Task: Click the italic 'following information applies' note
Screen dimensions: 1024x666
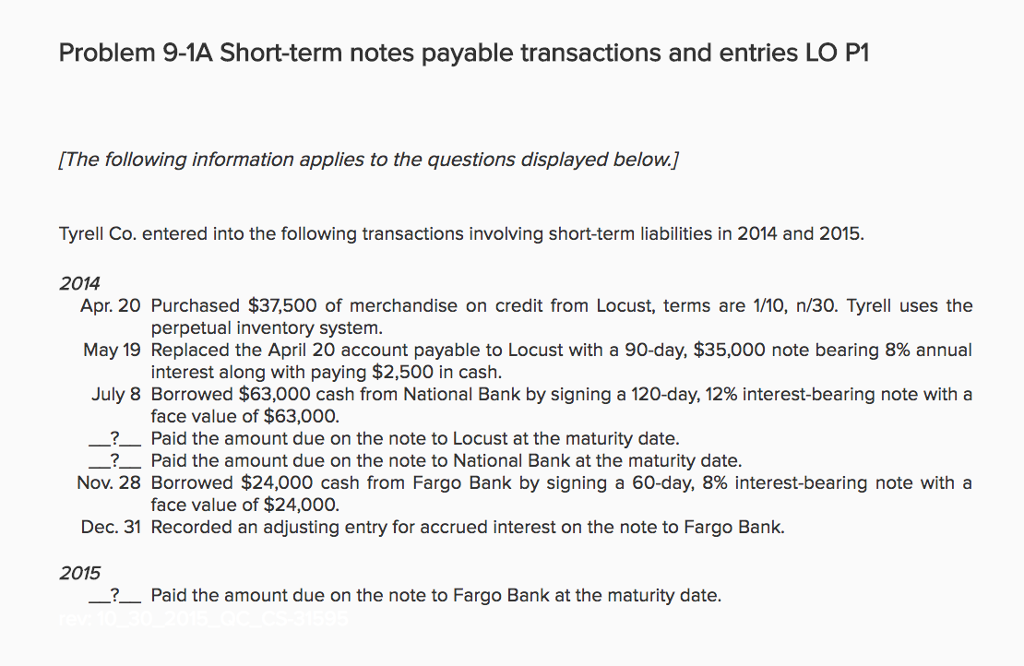Action: click(370, 160)
